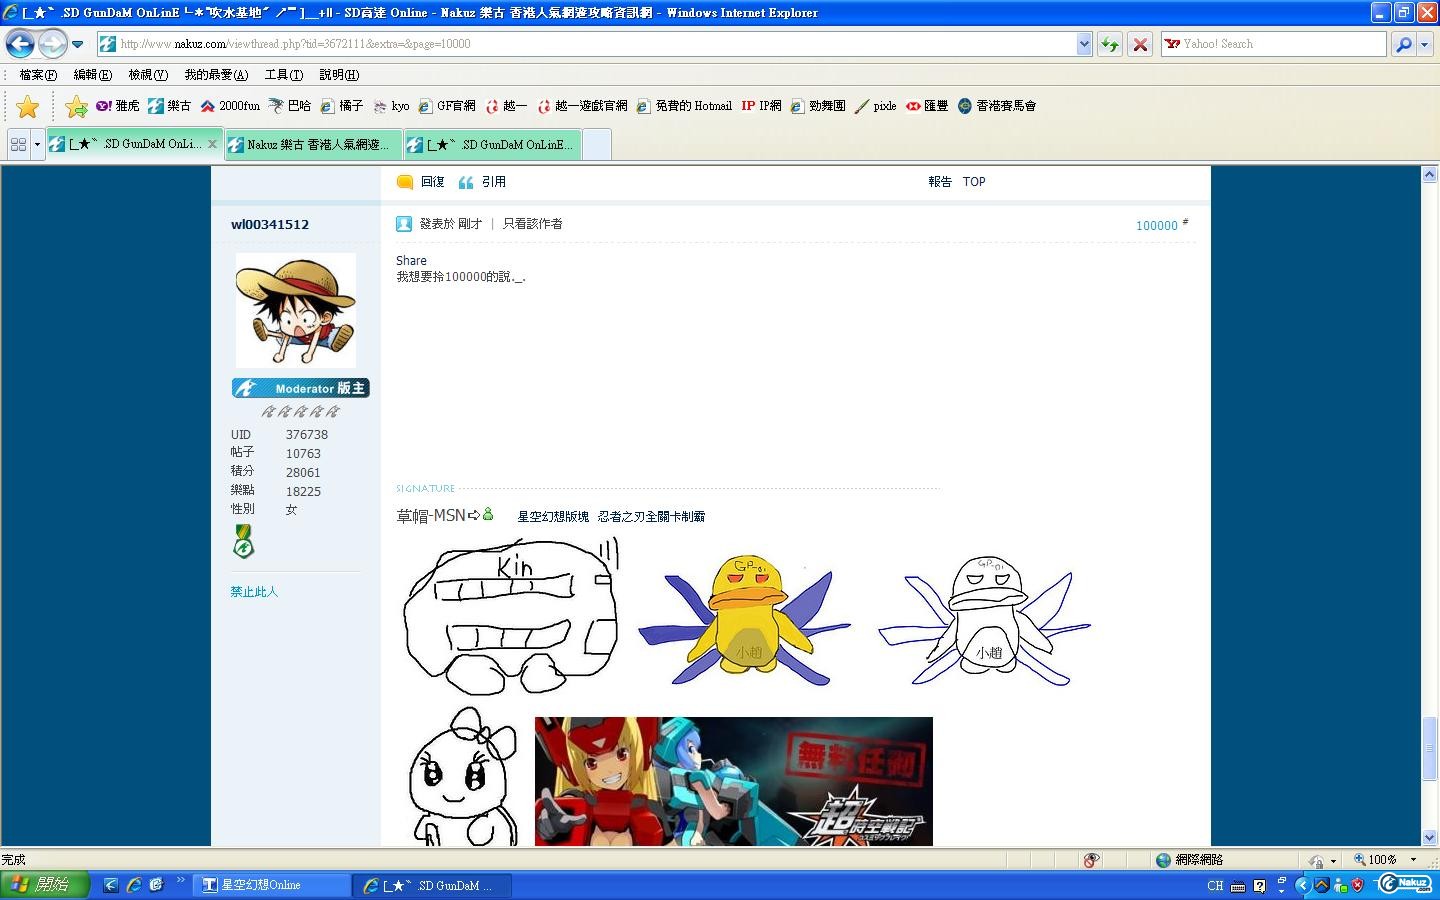The width and height of the screenshot is (1440, 900).
Task: Click the Yahoo! Search box
Action: (x=1273, y=44)
